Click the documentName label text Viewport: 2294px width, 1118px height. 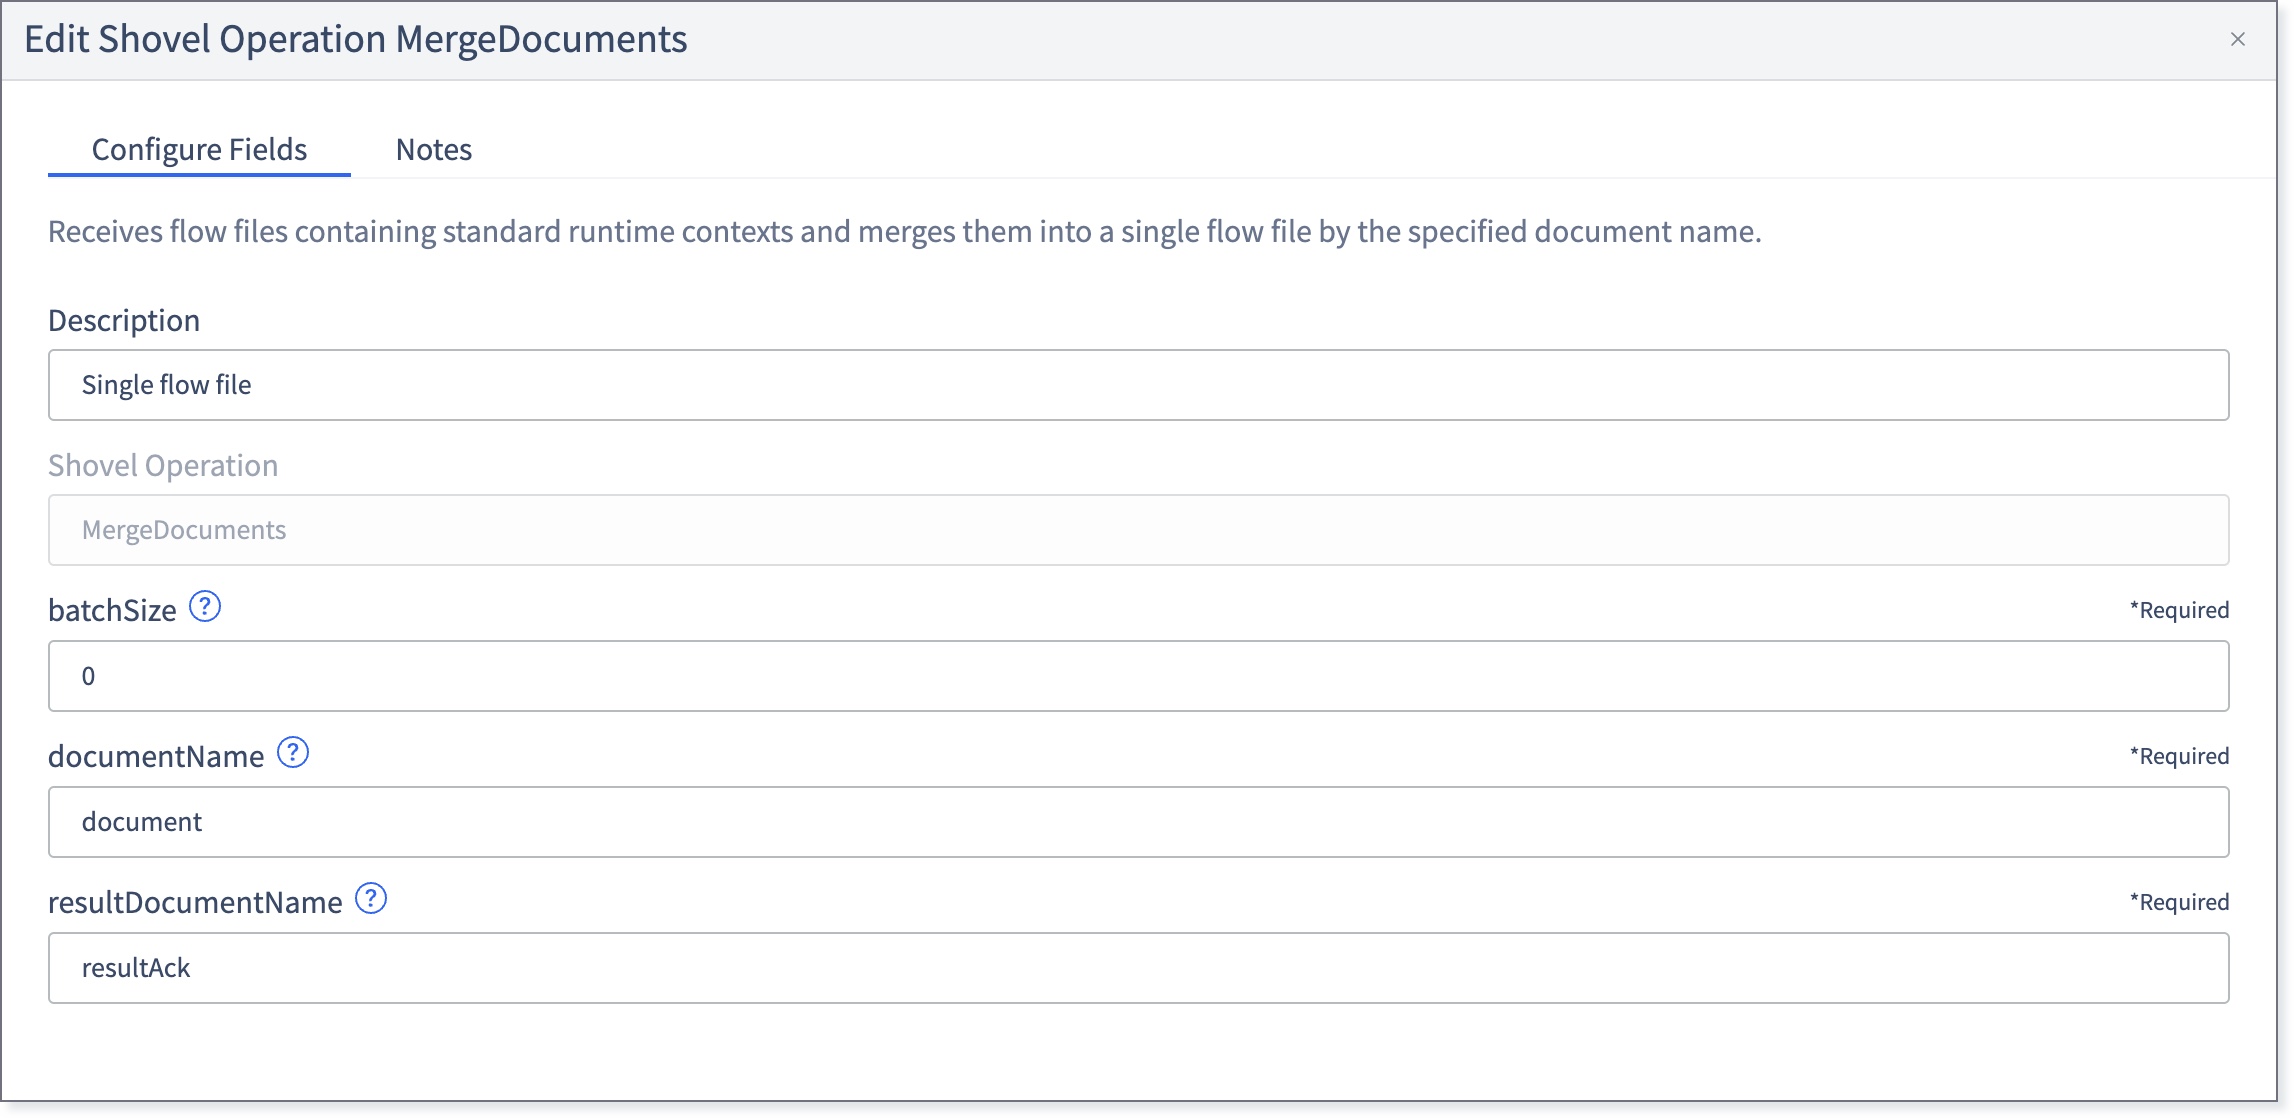point(156,756)
